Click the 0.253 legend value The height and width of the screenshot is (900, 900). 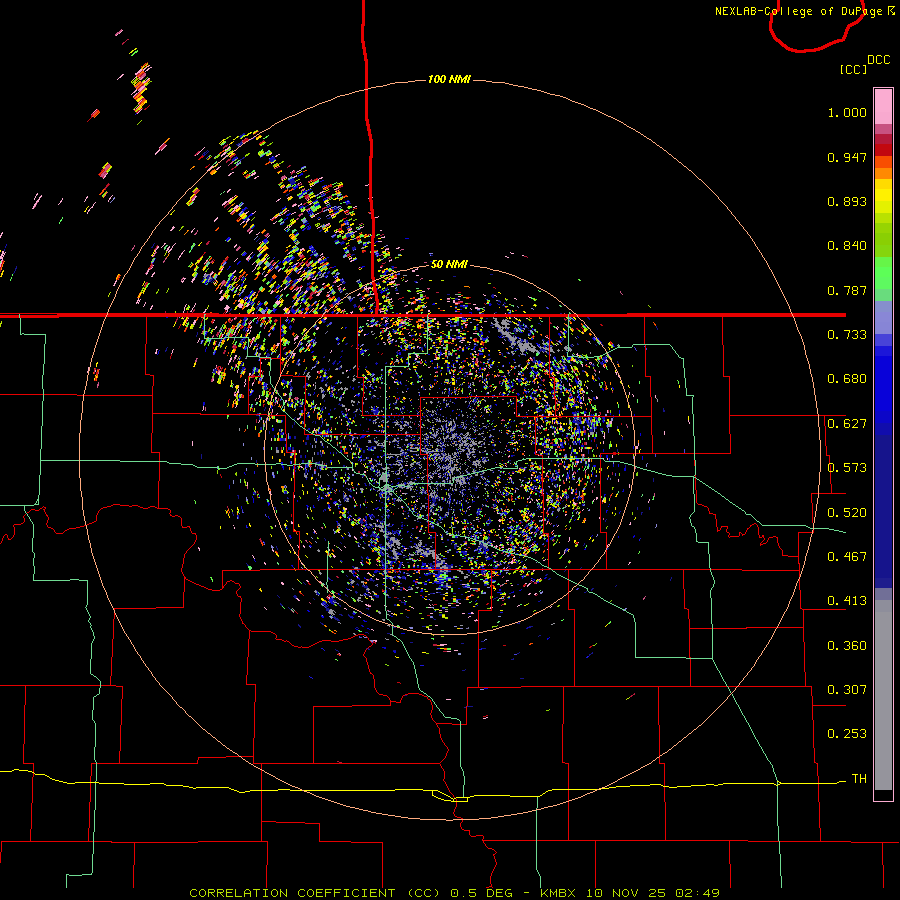tap(847, 734)
